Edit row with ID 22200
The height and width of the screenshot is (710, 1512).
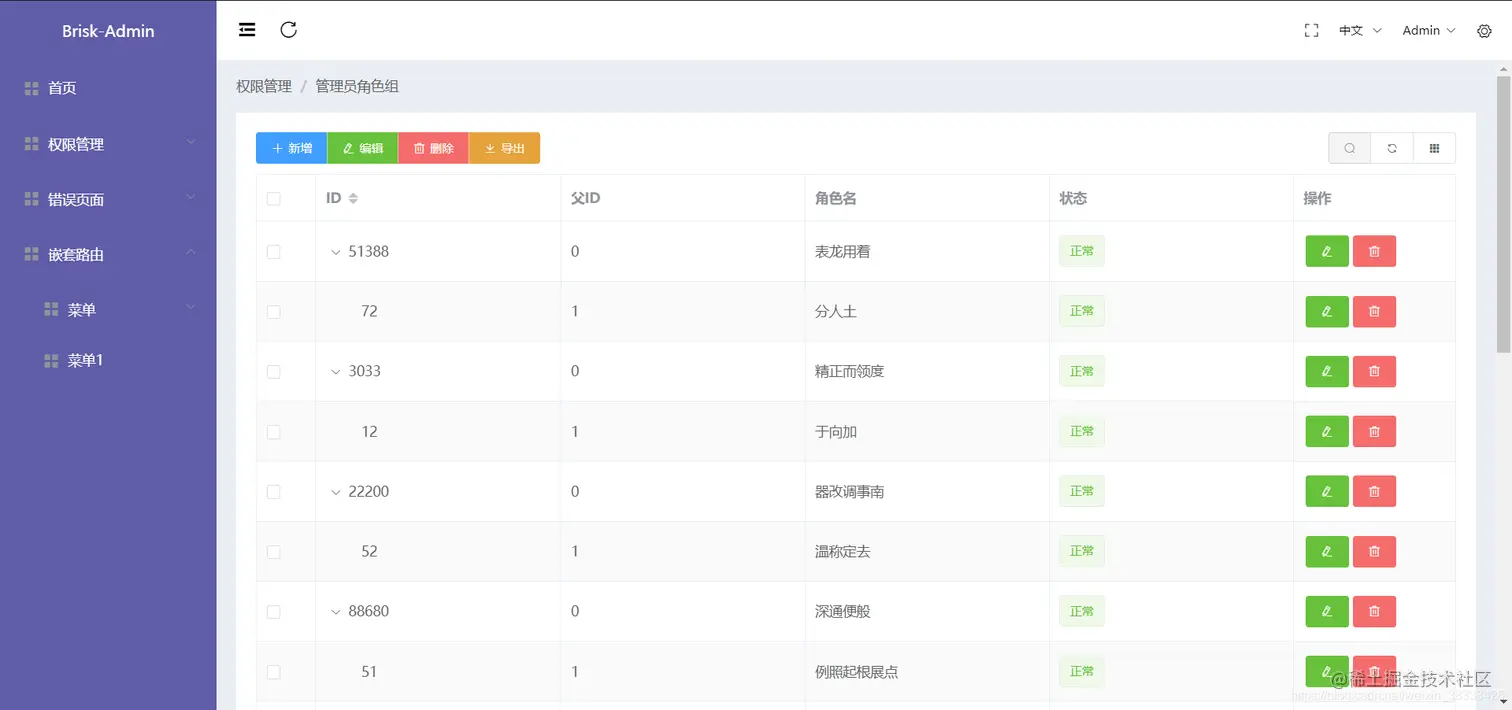[x=1327, y=492]
